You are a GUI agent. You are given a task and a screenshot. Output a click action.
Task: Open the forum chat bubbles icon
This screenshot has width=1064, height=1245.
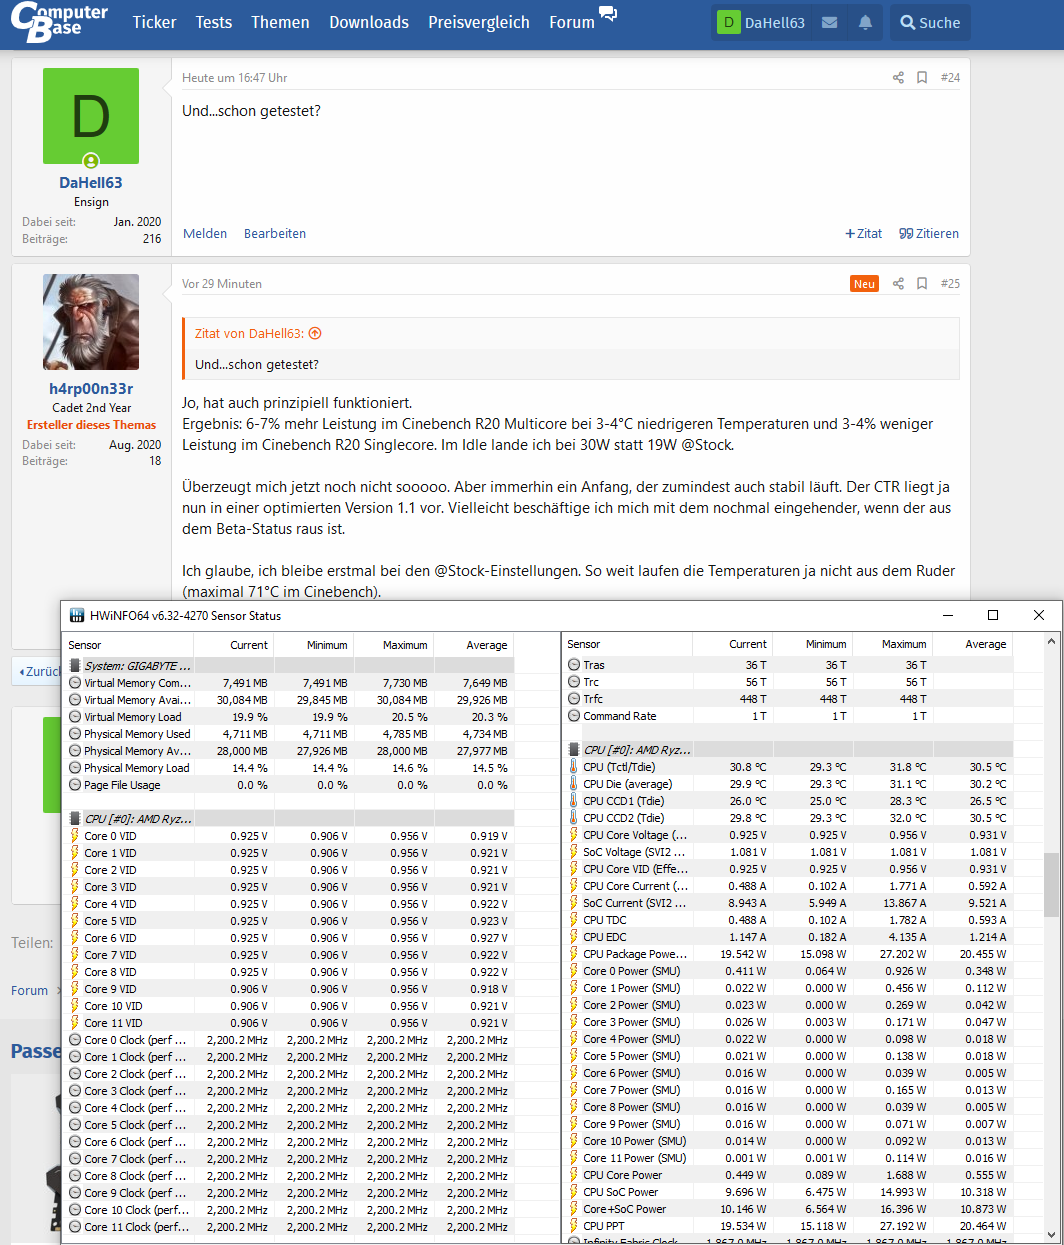pyautogui.click(x=608, y=14)
